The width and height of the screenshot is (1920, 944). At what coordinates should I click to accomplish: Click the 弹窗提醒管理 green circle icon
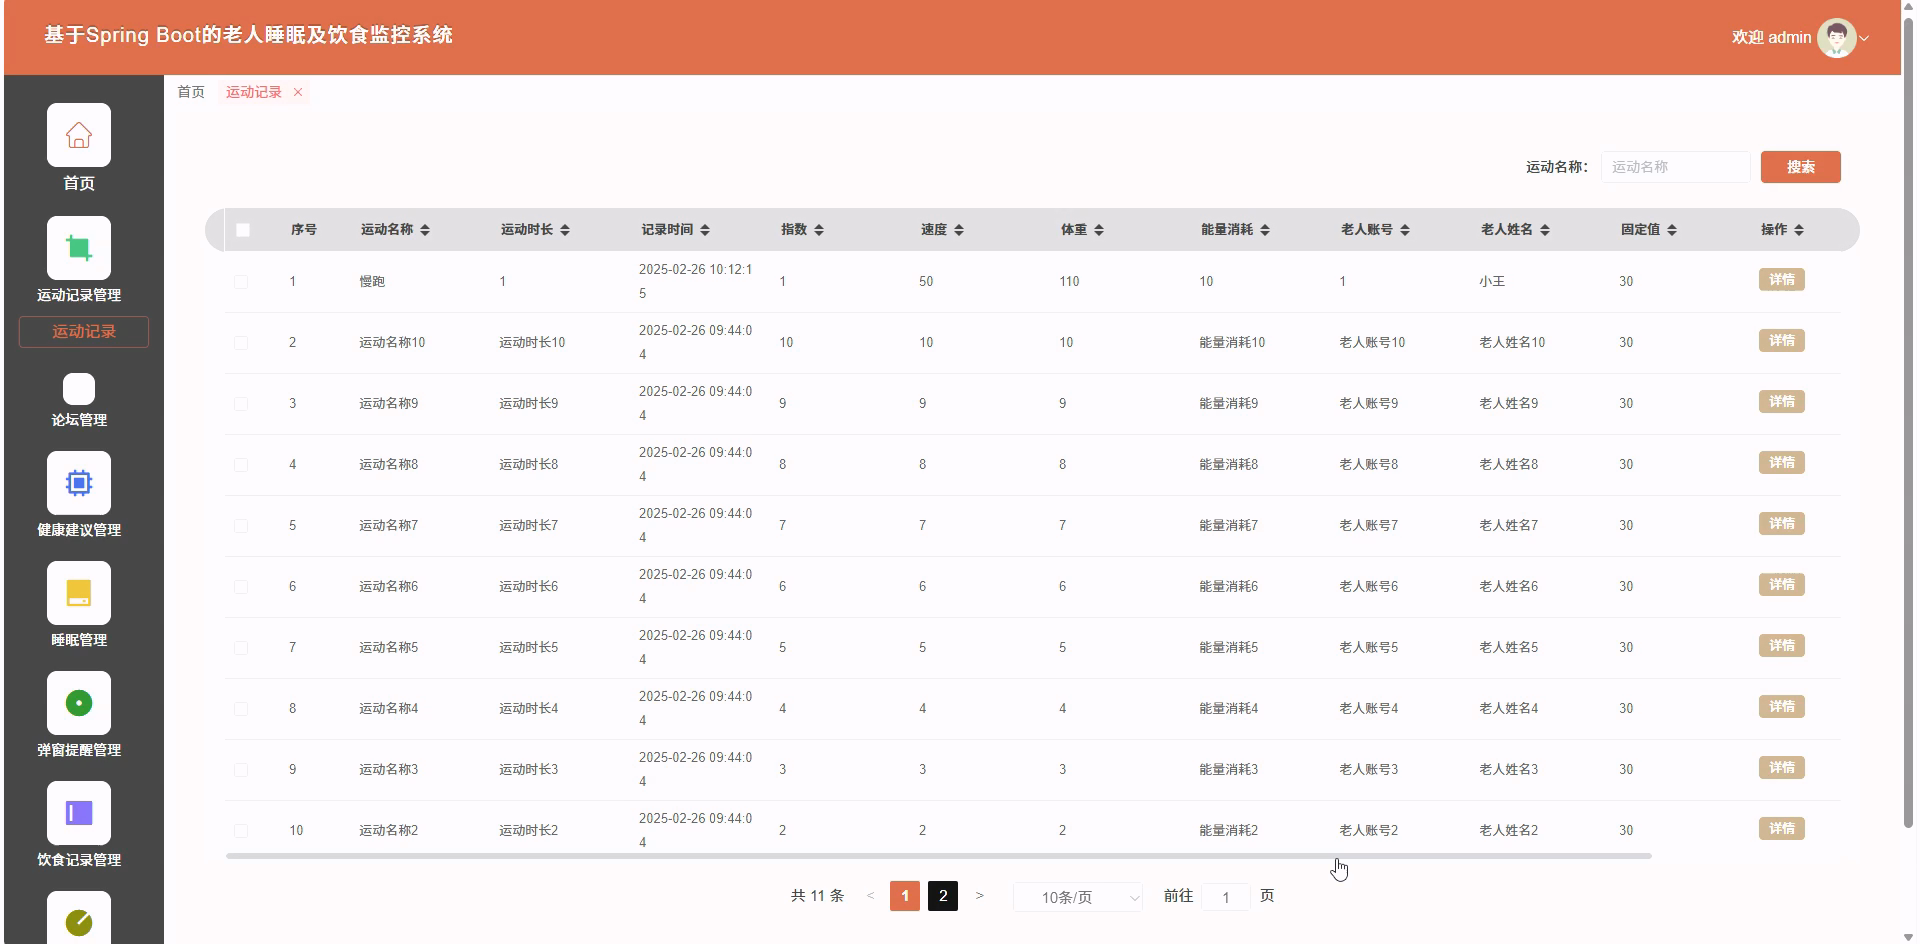(x=79, y=703)
